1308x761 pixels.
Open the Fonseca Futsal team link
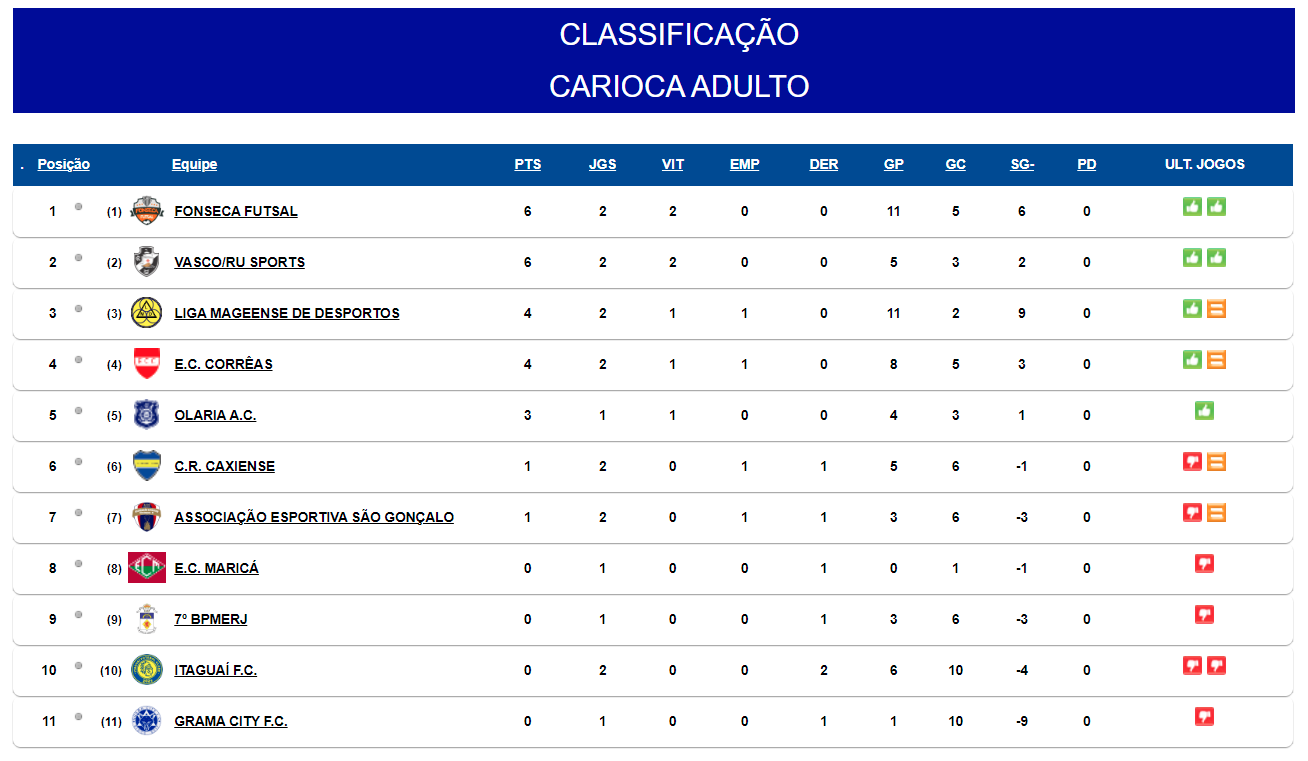[236, 212]
